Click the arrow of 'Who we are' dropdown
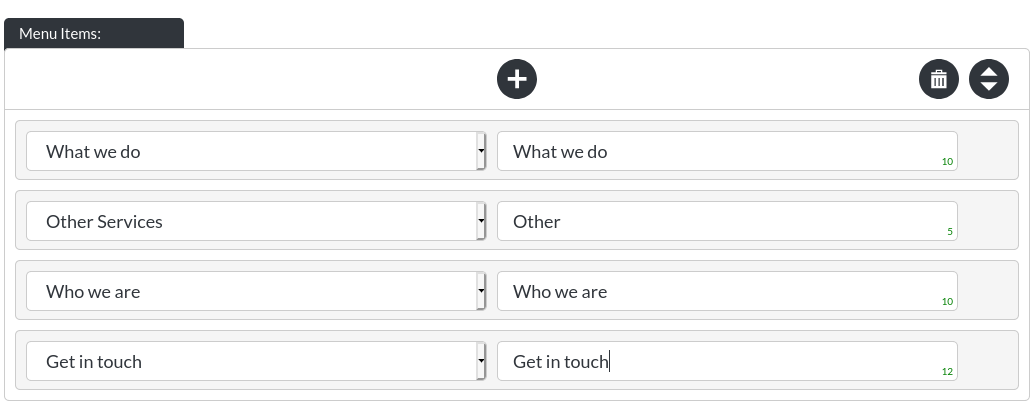Screen dimensions: 1034x419 coord(481,292)
